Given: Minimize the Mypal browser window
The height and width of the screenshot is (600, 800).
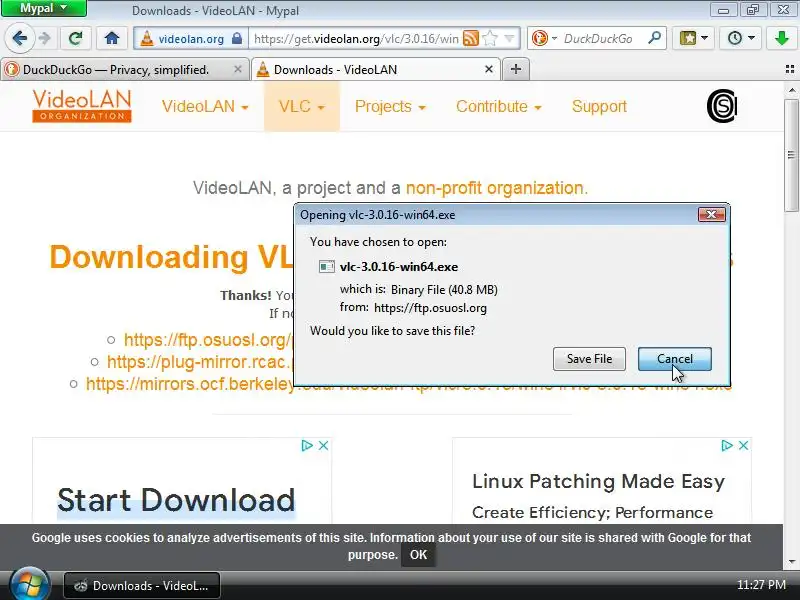Looking at the screenshot, I should coord(723,10).
